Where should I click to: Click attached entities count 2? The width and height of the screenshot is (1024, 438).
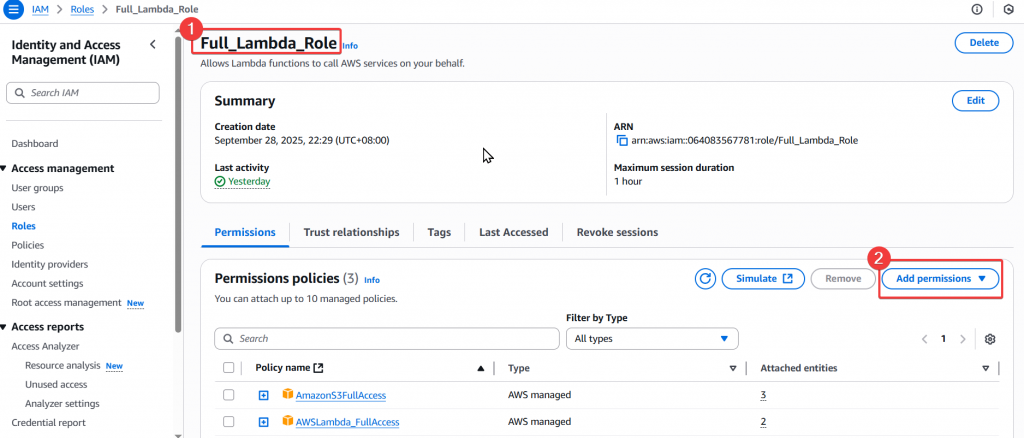763,422
